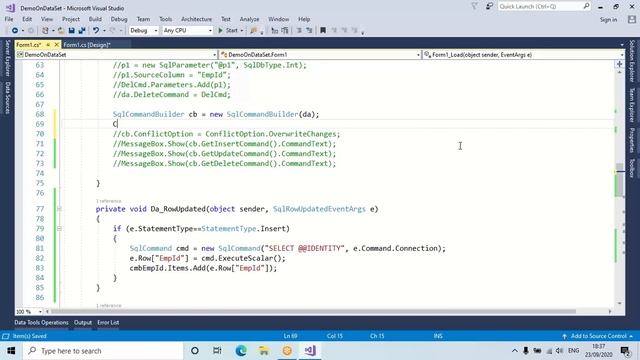Open the Solution Explorer side tab

(632, 61)
